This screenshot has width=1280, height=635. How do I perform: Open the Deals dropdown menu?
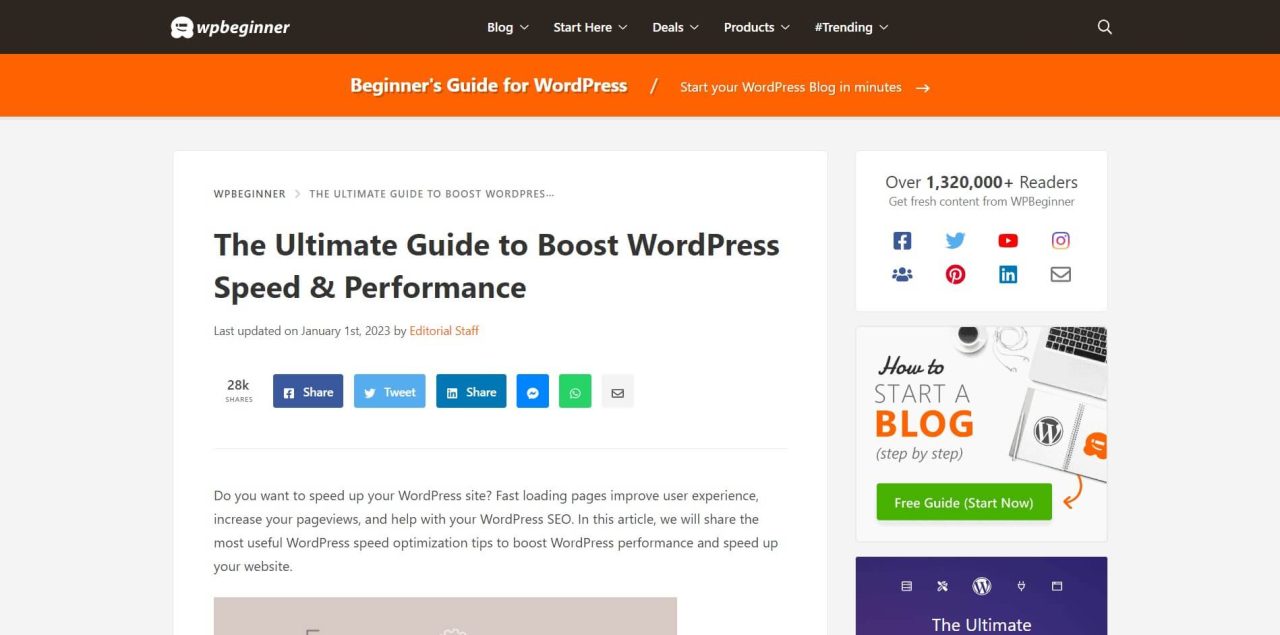pos(675,27)
